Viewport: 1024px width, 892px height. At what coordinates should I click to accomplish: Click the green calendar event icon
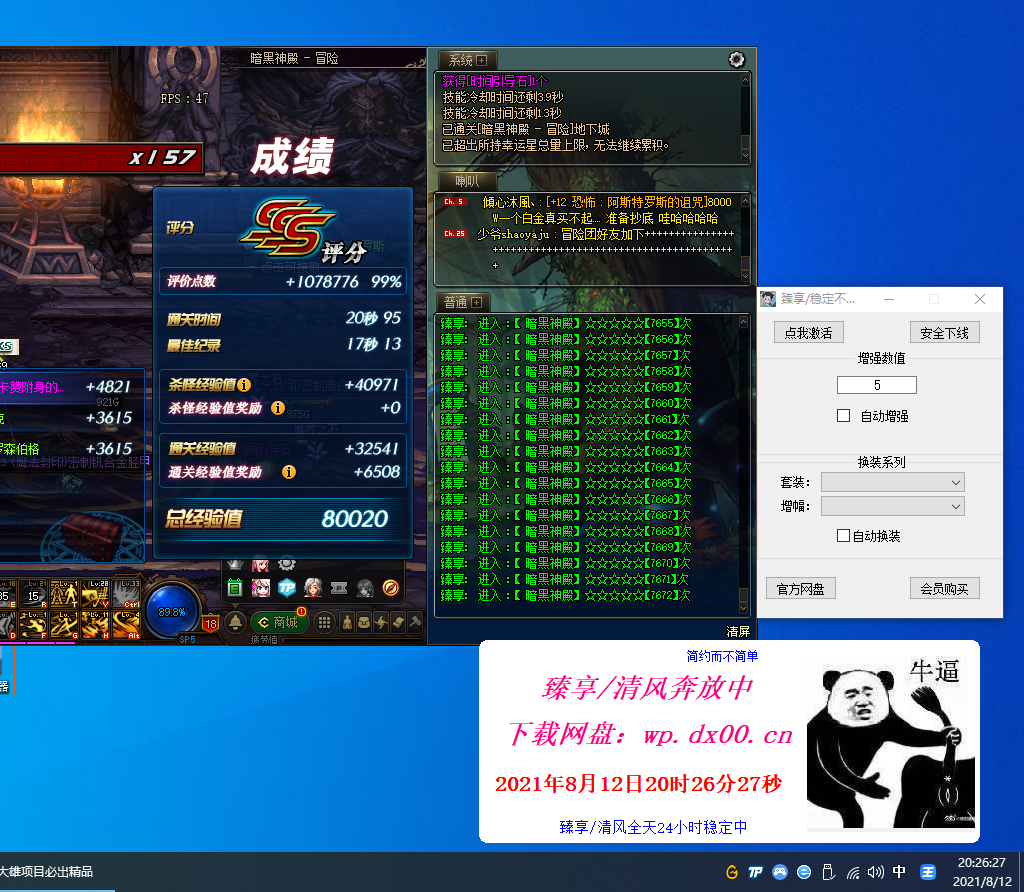point(235,588)
